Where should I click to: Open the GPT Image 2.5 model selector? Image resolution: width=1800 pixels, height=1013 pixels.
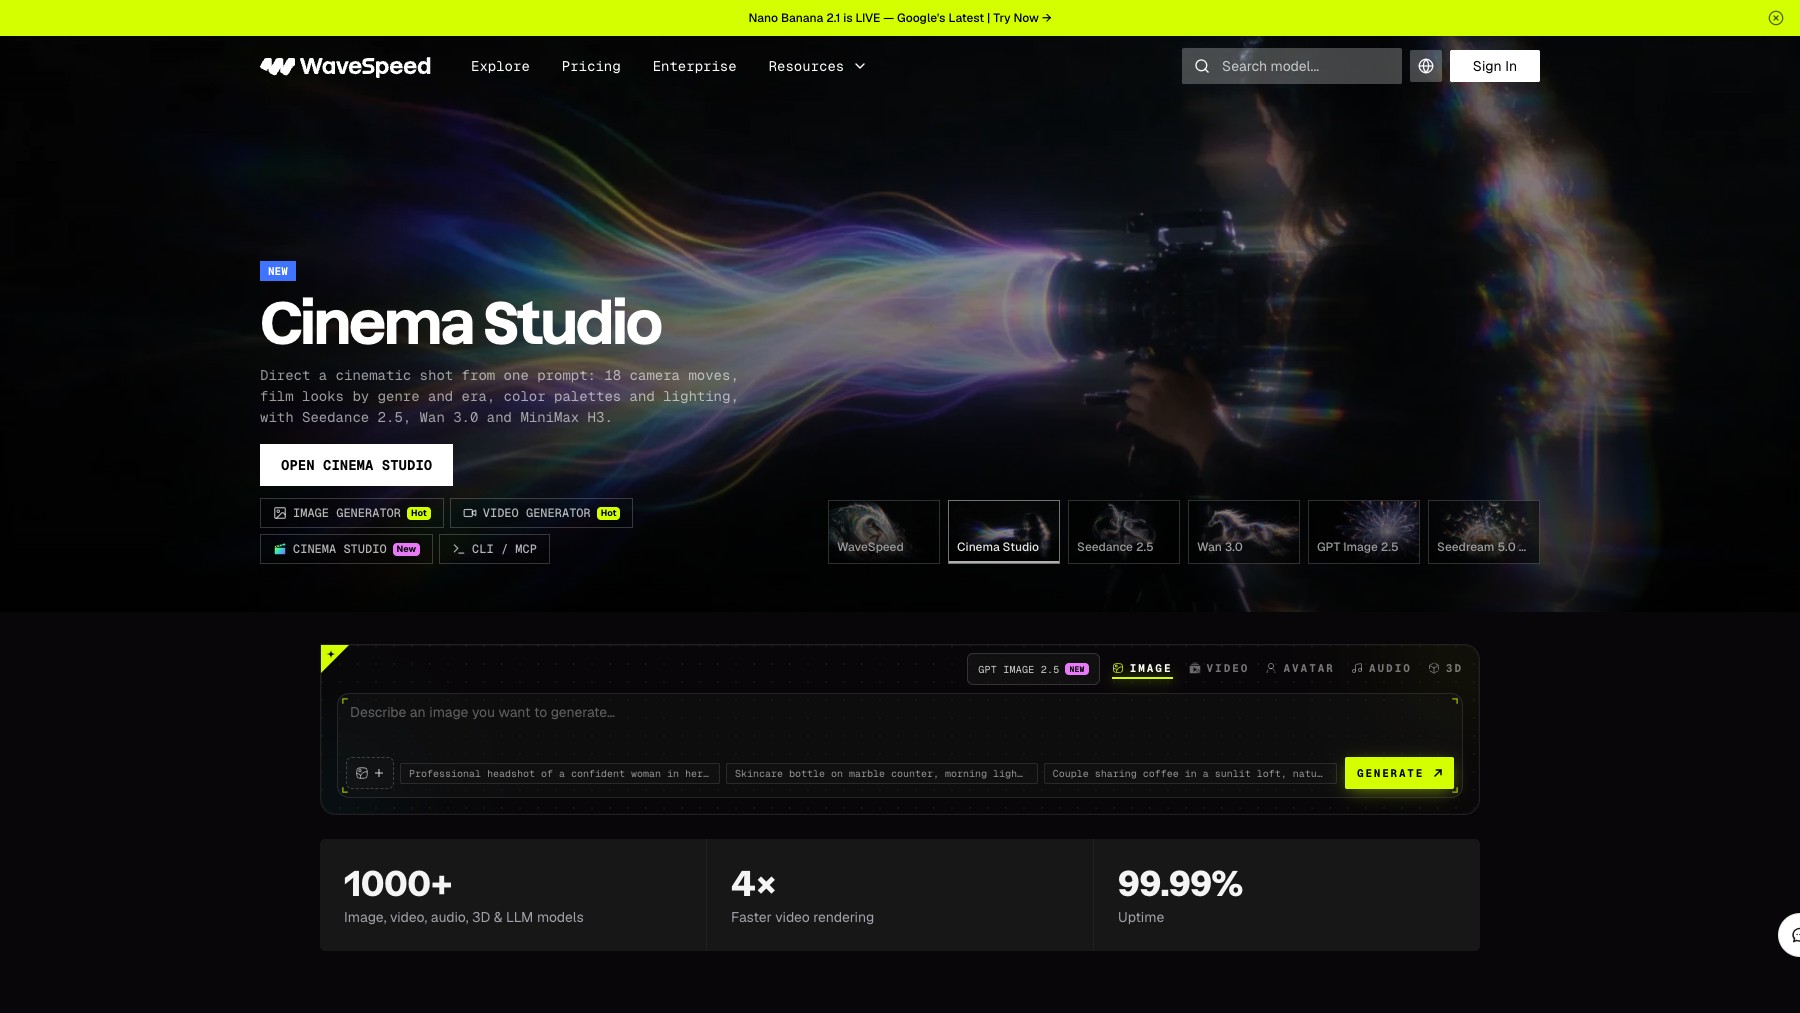[1033, 669]
